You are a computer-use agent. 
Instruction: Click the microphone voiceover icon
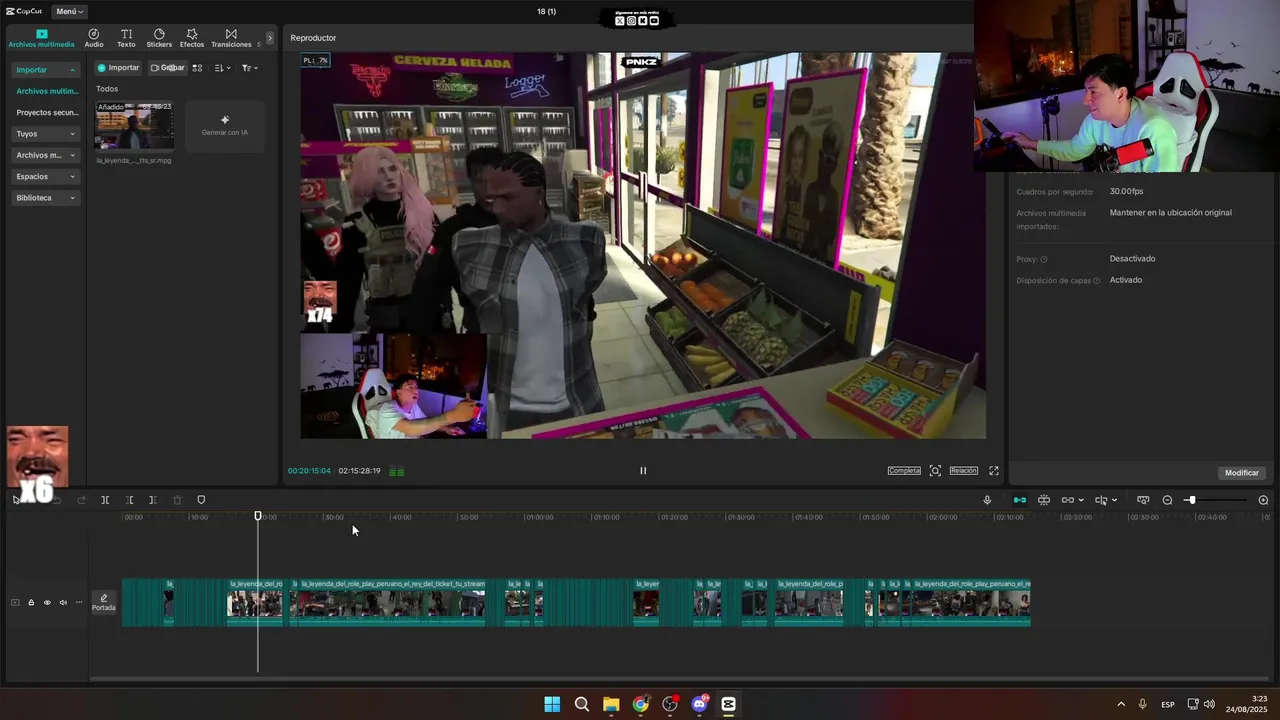[x=987, y=500]
